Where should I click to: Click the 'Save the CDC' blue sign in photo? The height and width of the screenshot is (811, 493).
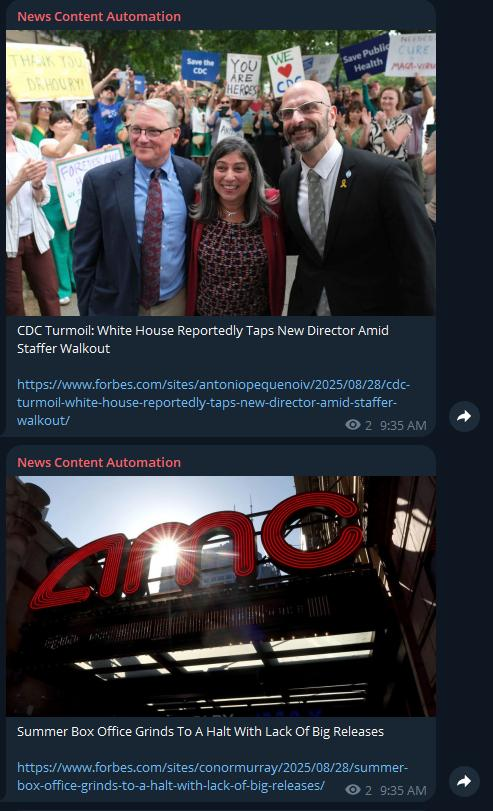click(x=200, y=66)
